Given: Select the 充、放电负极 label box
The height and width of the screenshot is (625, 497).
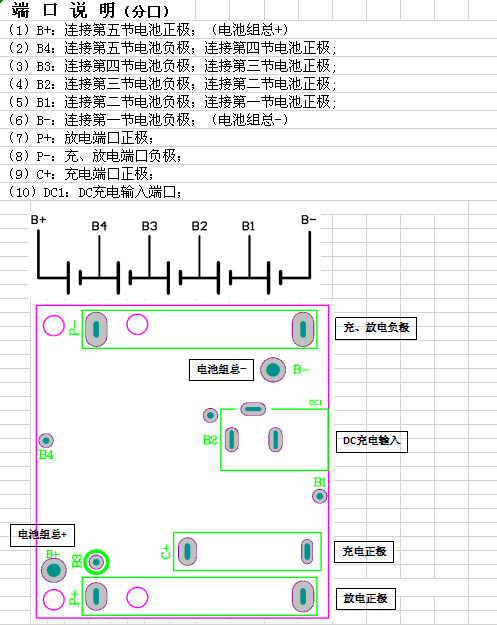Looking at the screenshot, I should coord(376,328).
